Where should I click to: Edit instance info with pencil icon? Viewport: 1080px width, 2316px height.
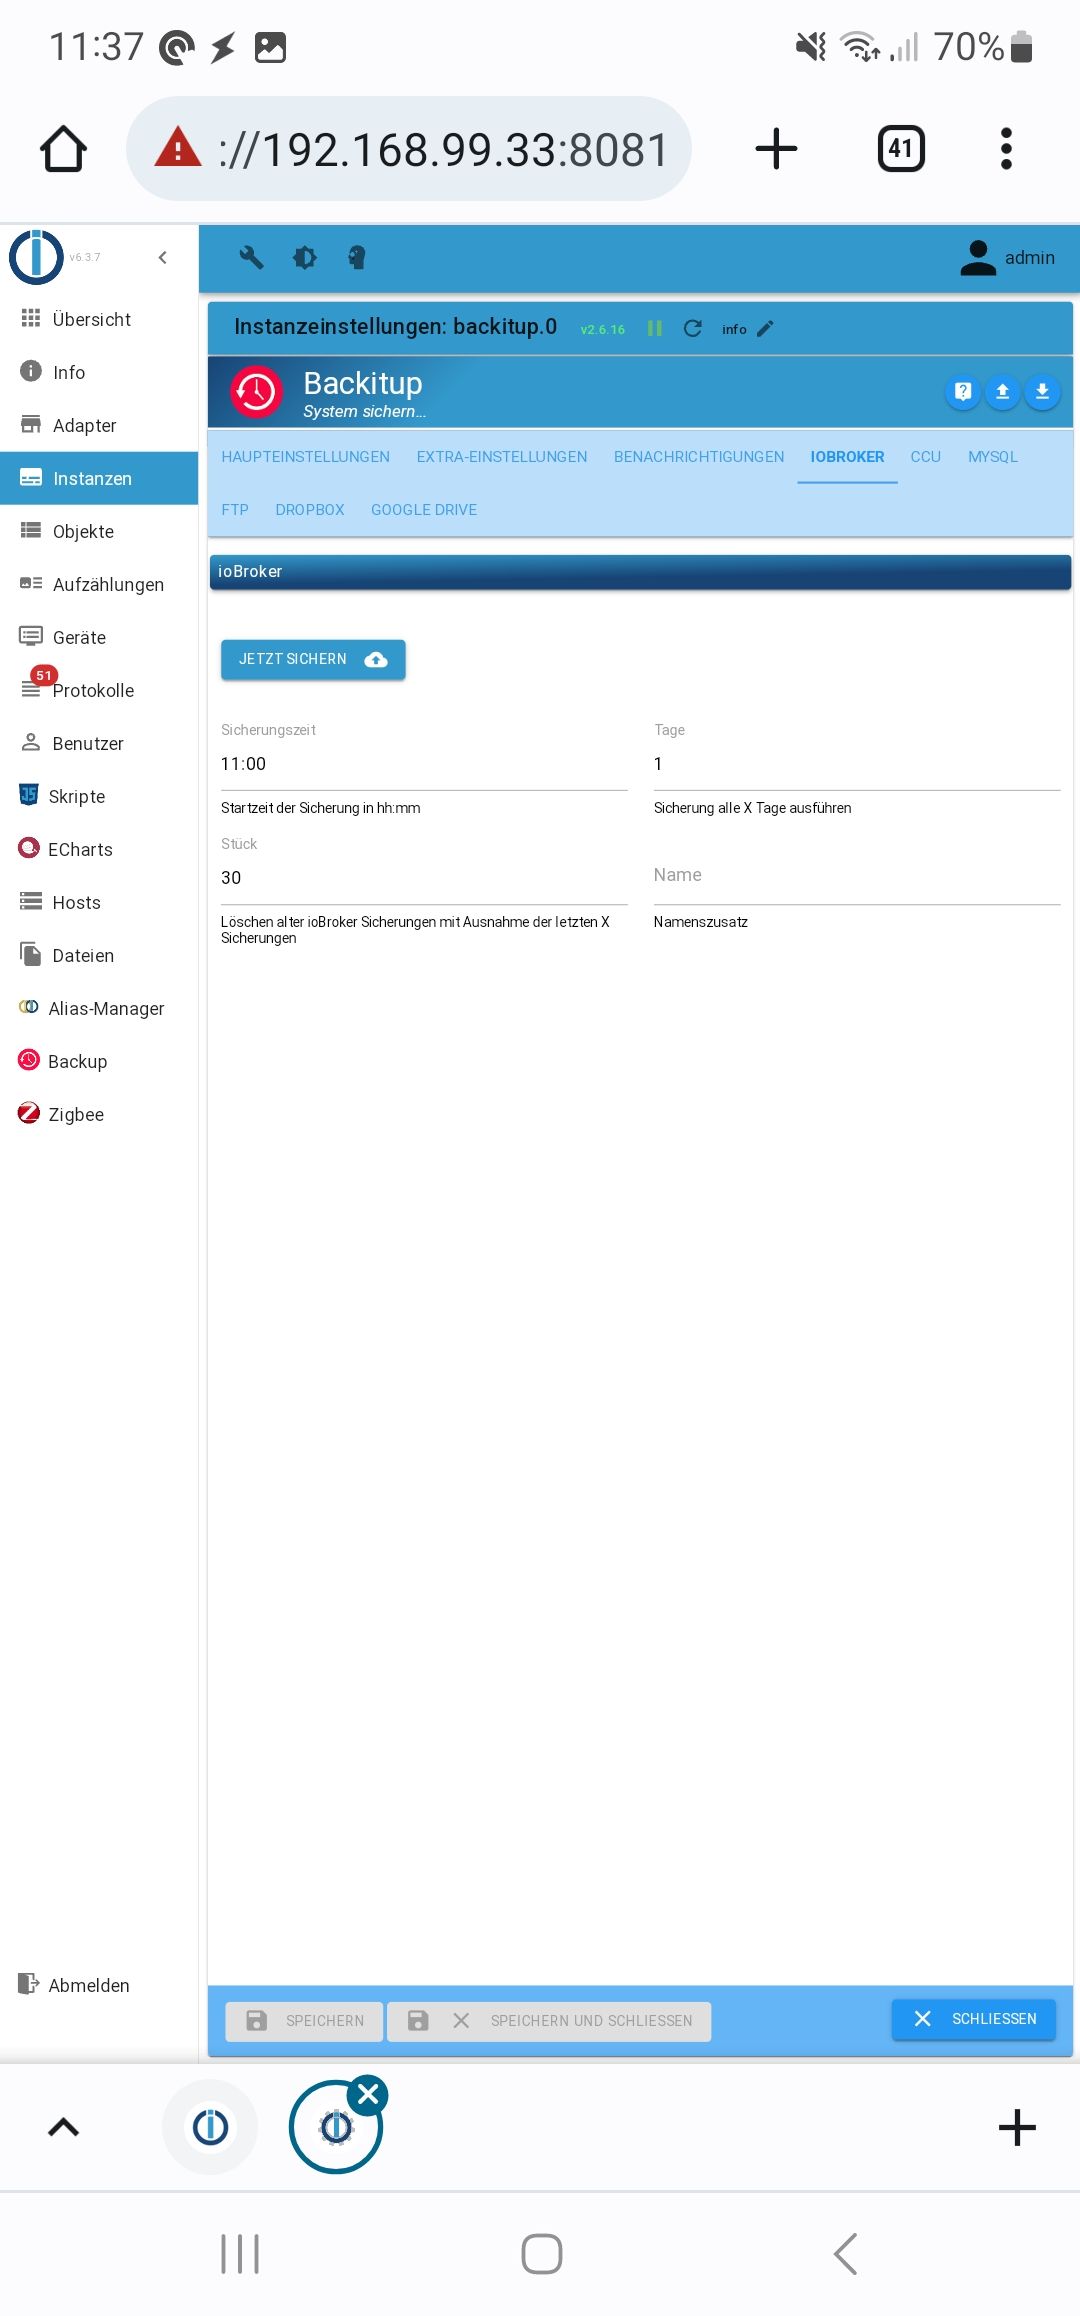point(765,328)
